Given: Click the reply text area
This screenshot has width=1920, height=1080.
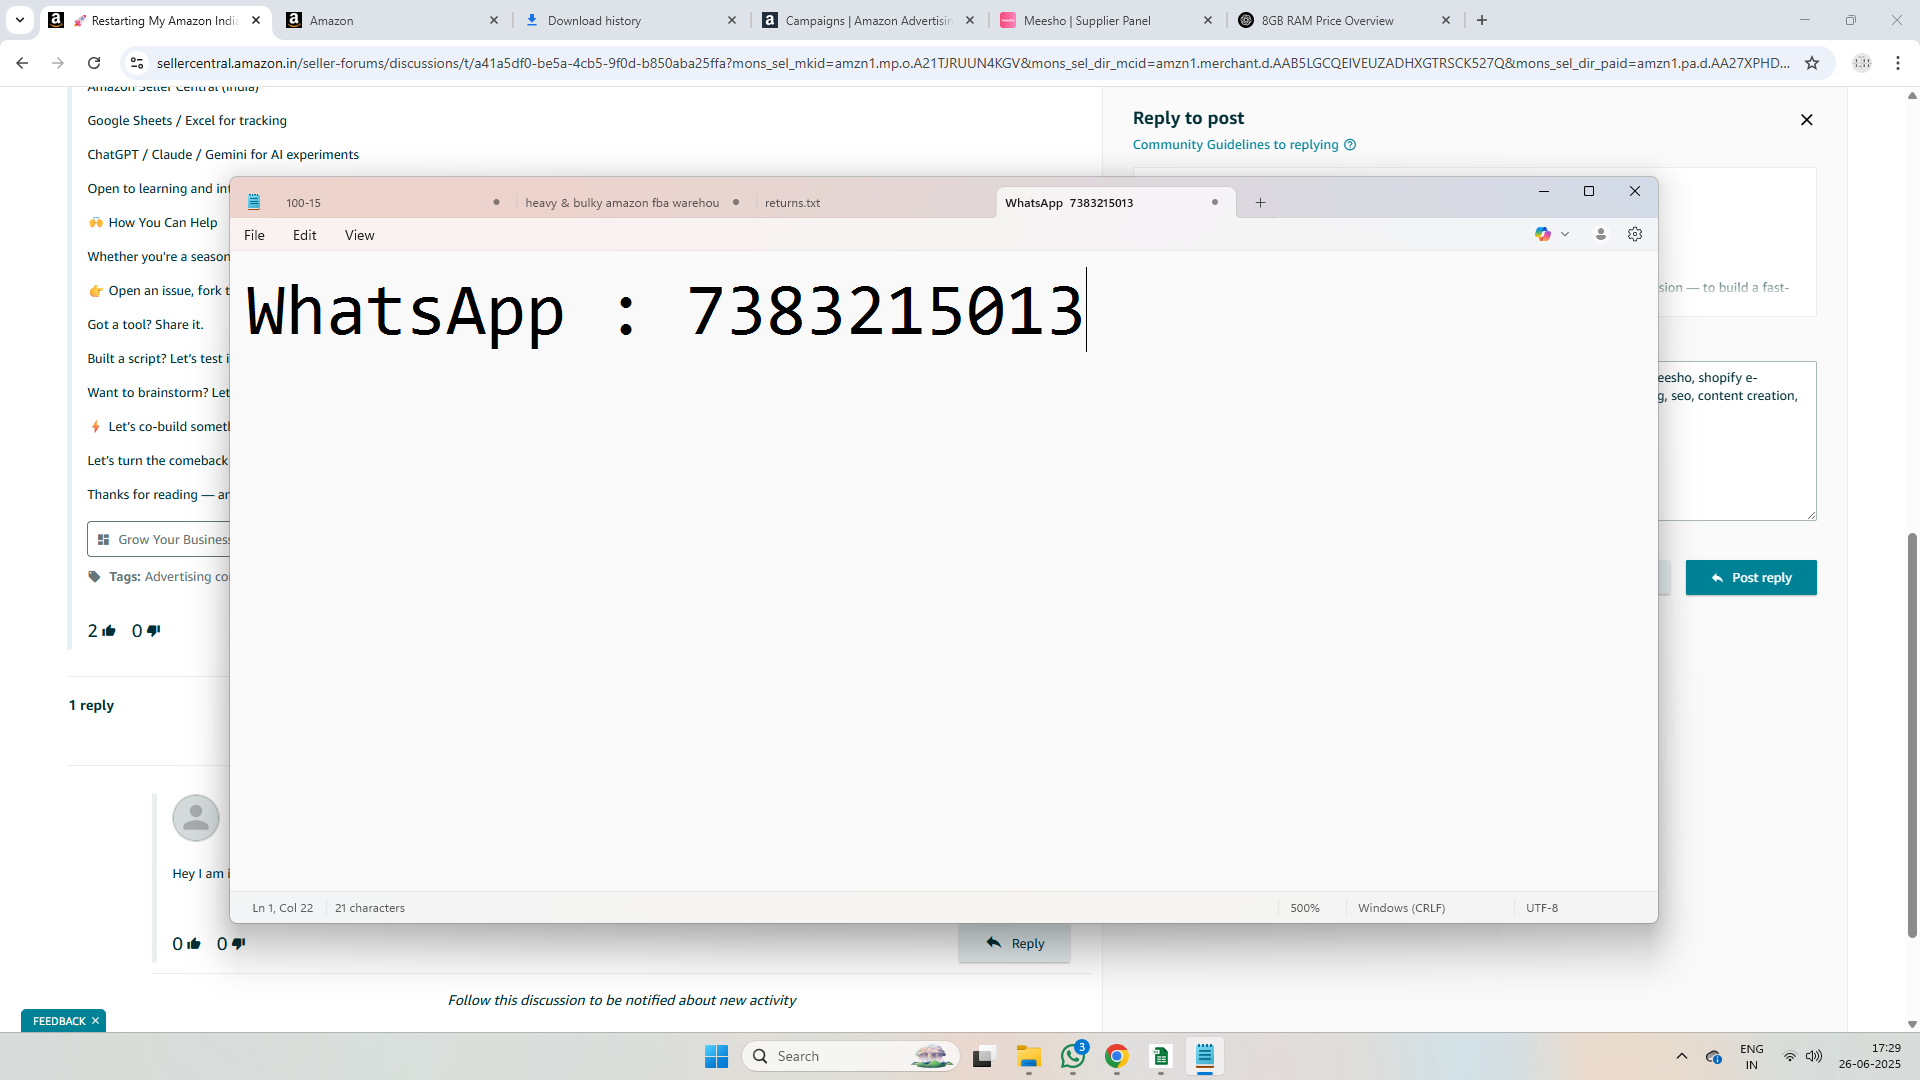Looking at the screenshot, I should point(1737,440).
